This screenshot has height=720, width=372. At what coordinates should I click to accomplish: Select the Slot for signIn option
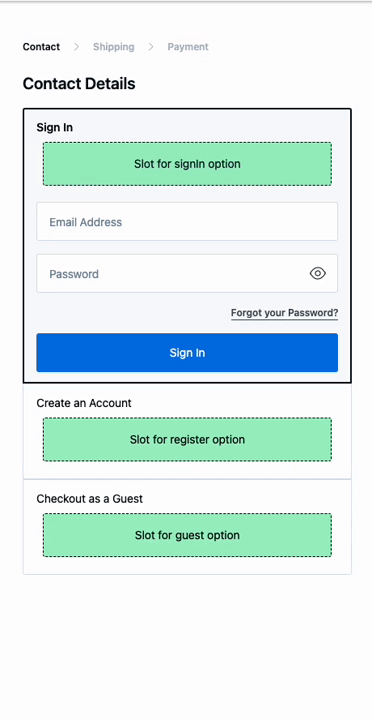pyautogui.click(x=187, y=164)
